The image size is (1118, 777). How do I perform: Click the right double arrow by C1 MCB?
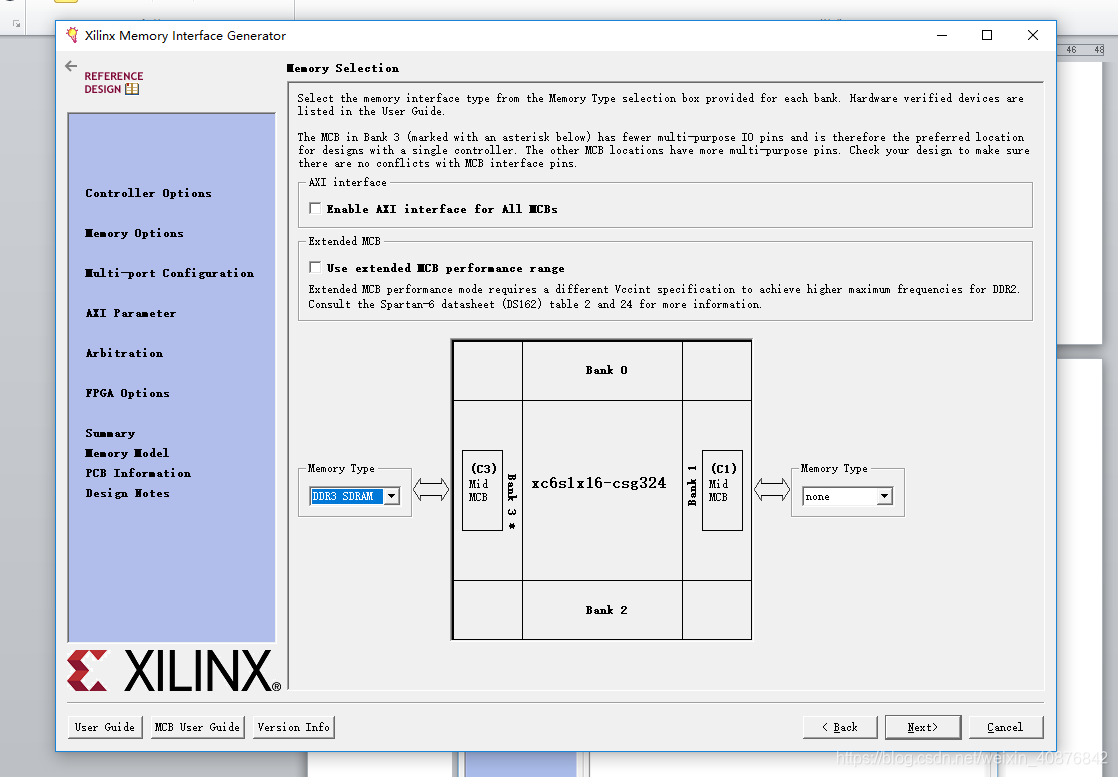771,490
